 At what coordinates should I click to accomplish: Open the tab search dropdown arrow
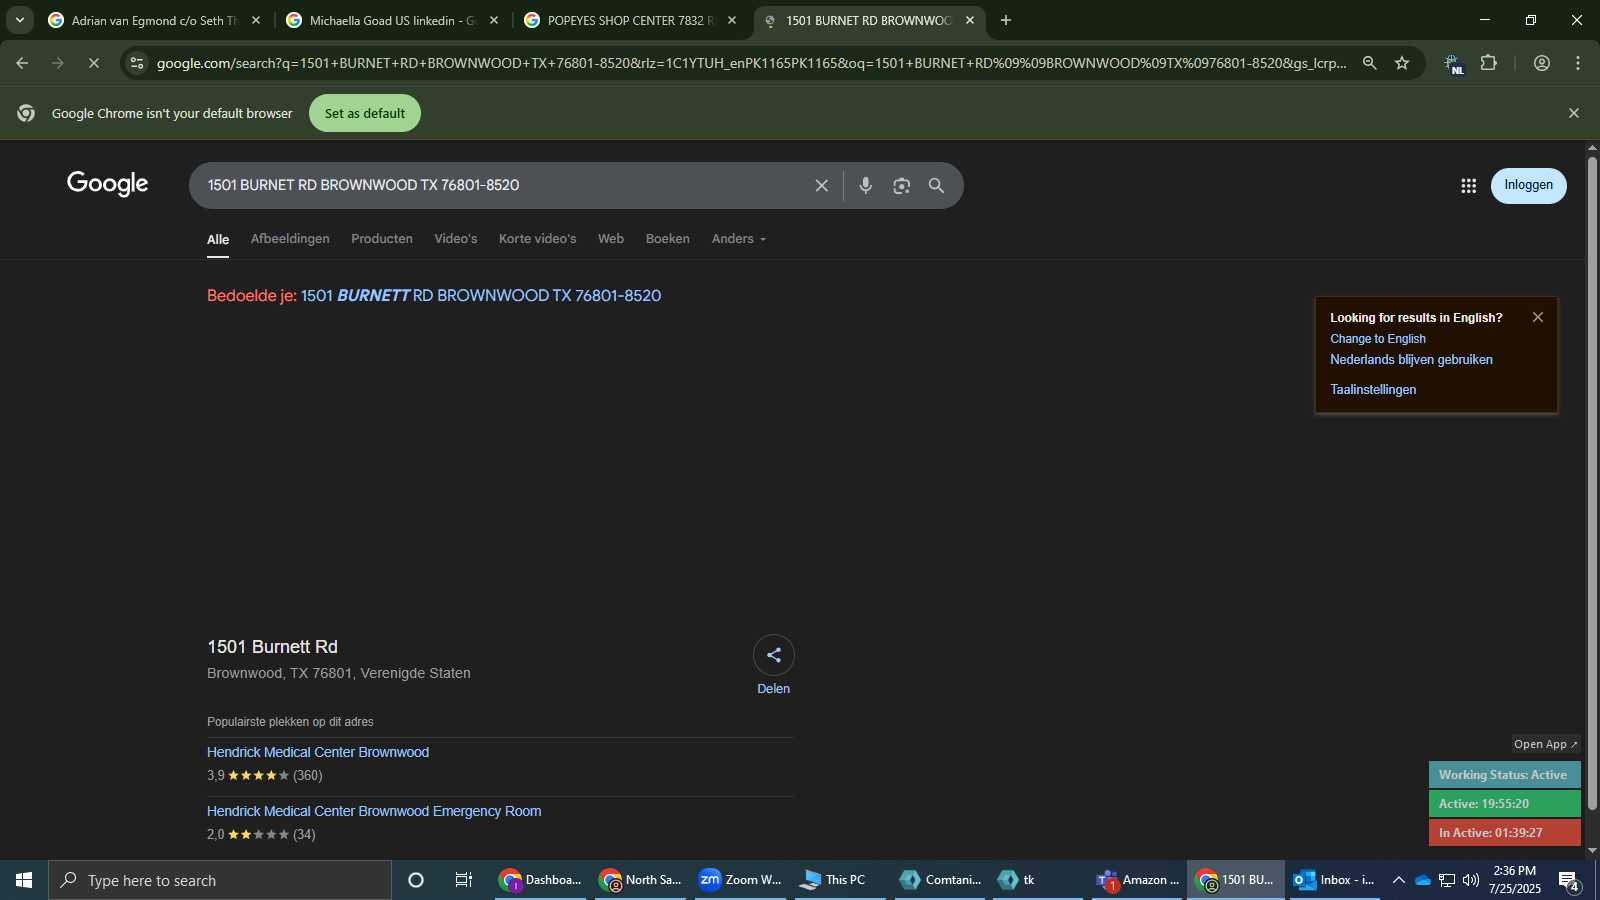click(x=20, y=20)
